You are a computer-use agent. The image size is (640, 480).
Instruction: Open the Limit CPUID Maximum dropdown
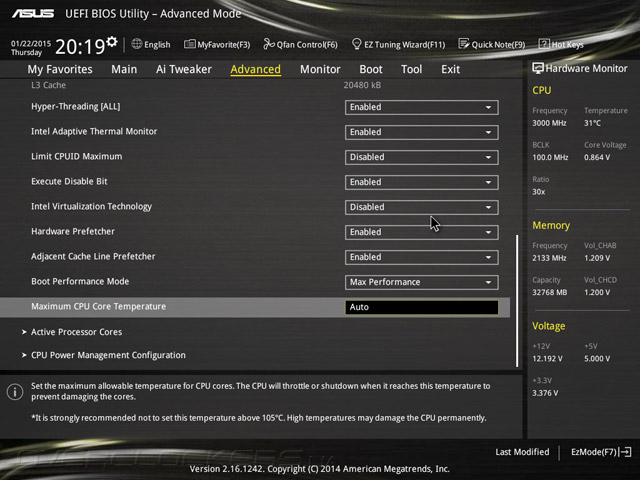pos(421,157)
